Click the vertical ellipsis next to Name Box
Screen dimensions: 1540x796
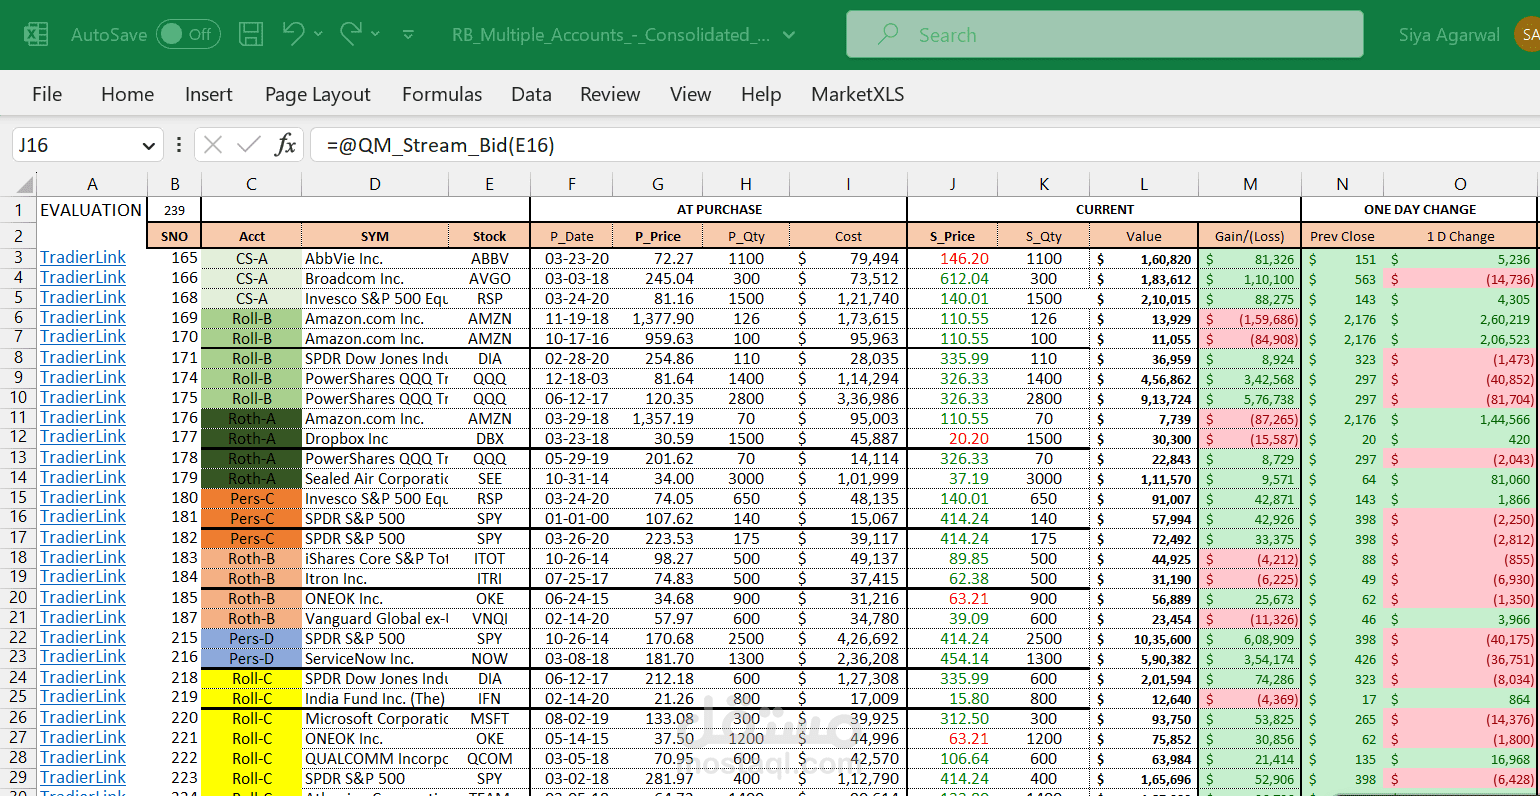point(178,144)
